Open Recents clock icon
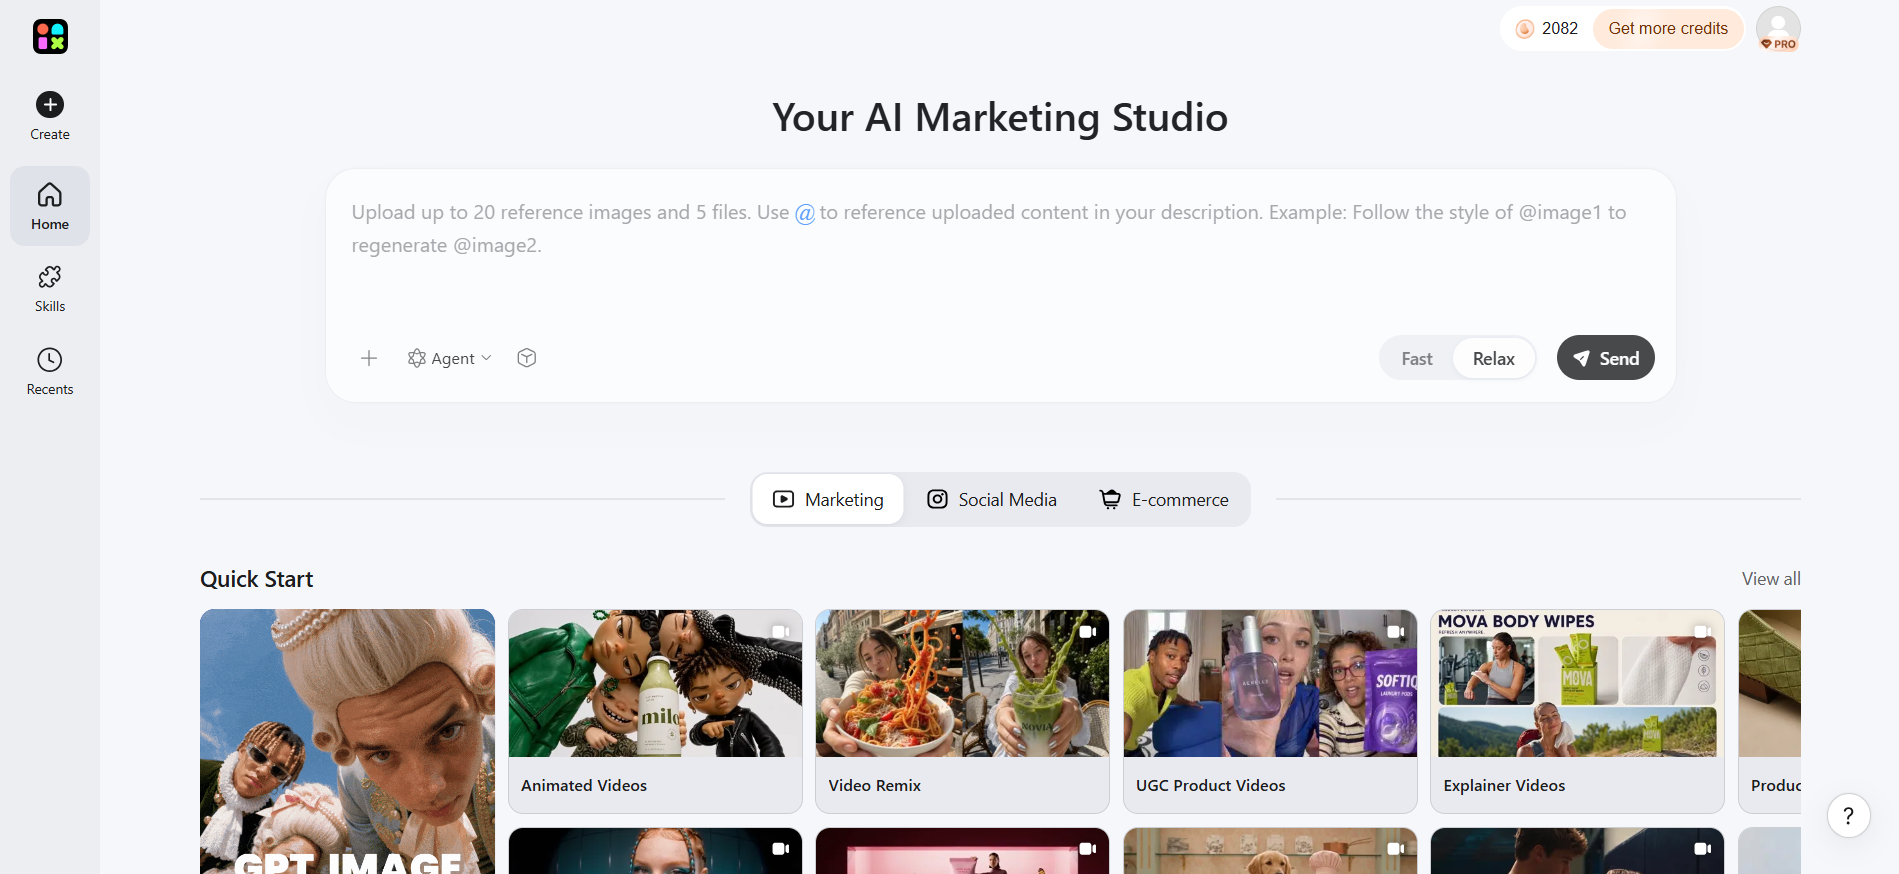Screen dimensions: 1899x874 point(50,360)
